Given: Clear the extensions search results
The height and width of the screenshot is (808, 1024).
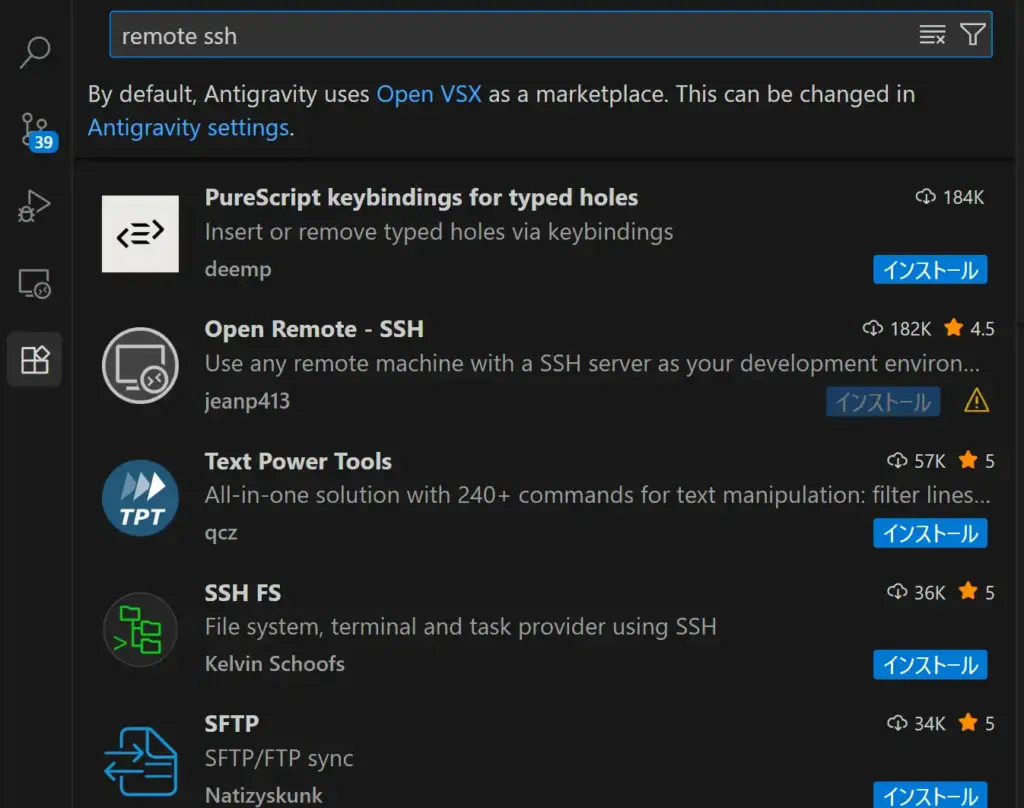Looking at the screenshot, I should click(932, 36).
